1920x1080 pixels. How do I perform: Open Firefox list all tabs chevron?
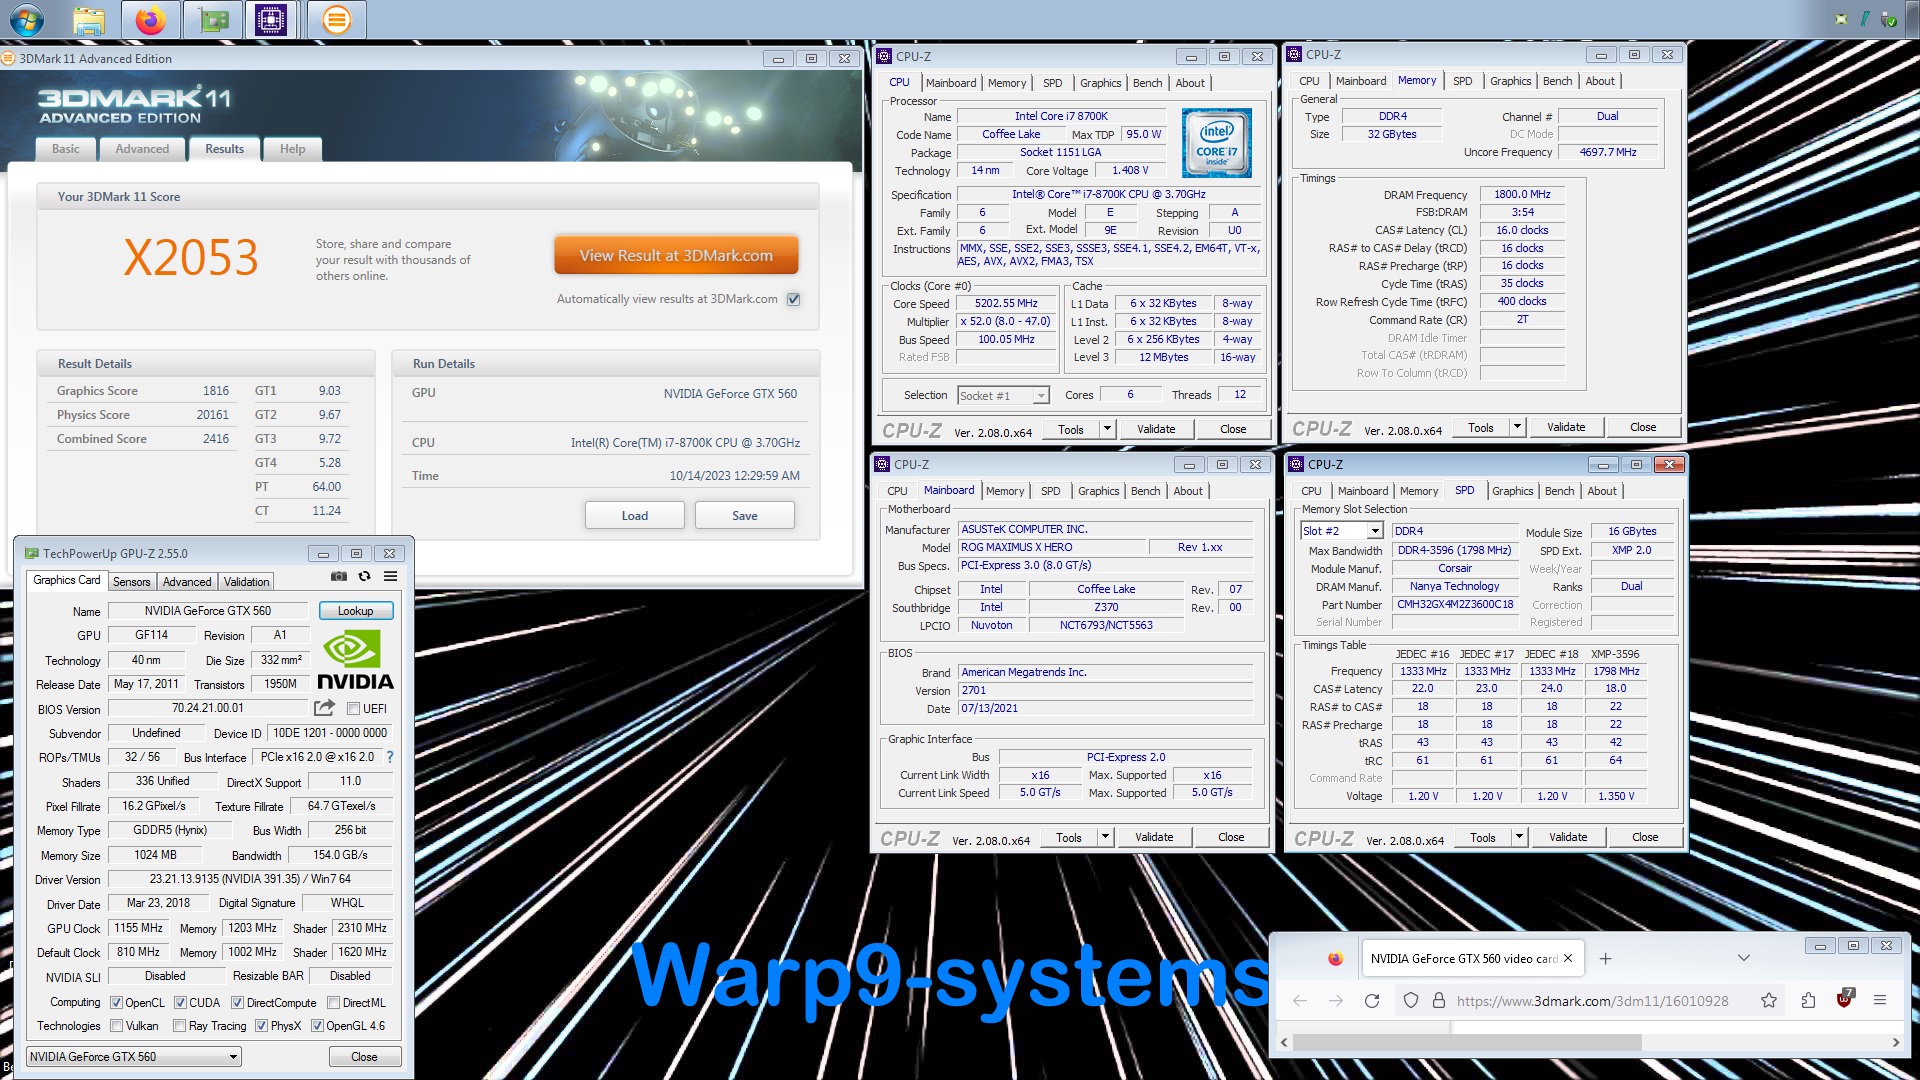1744,958
